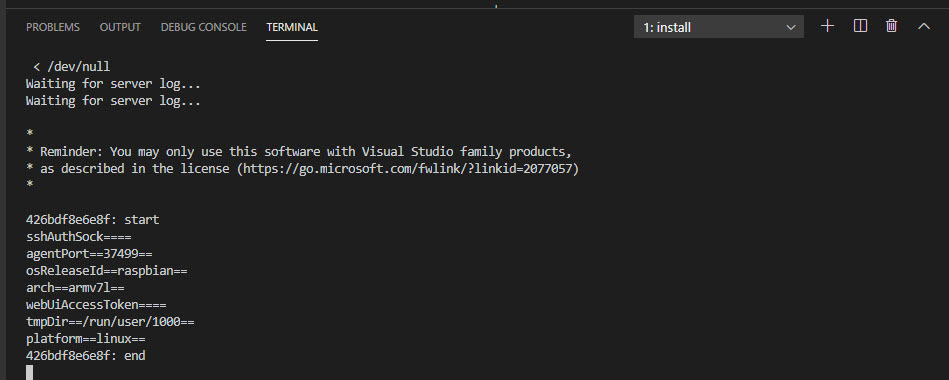Split the terminal panel
The height and width of the screenshot is (380, 949).
tap(860, 26)
